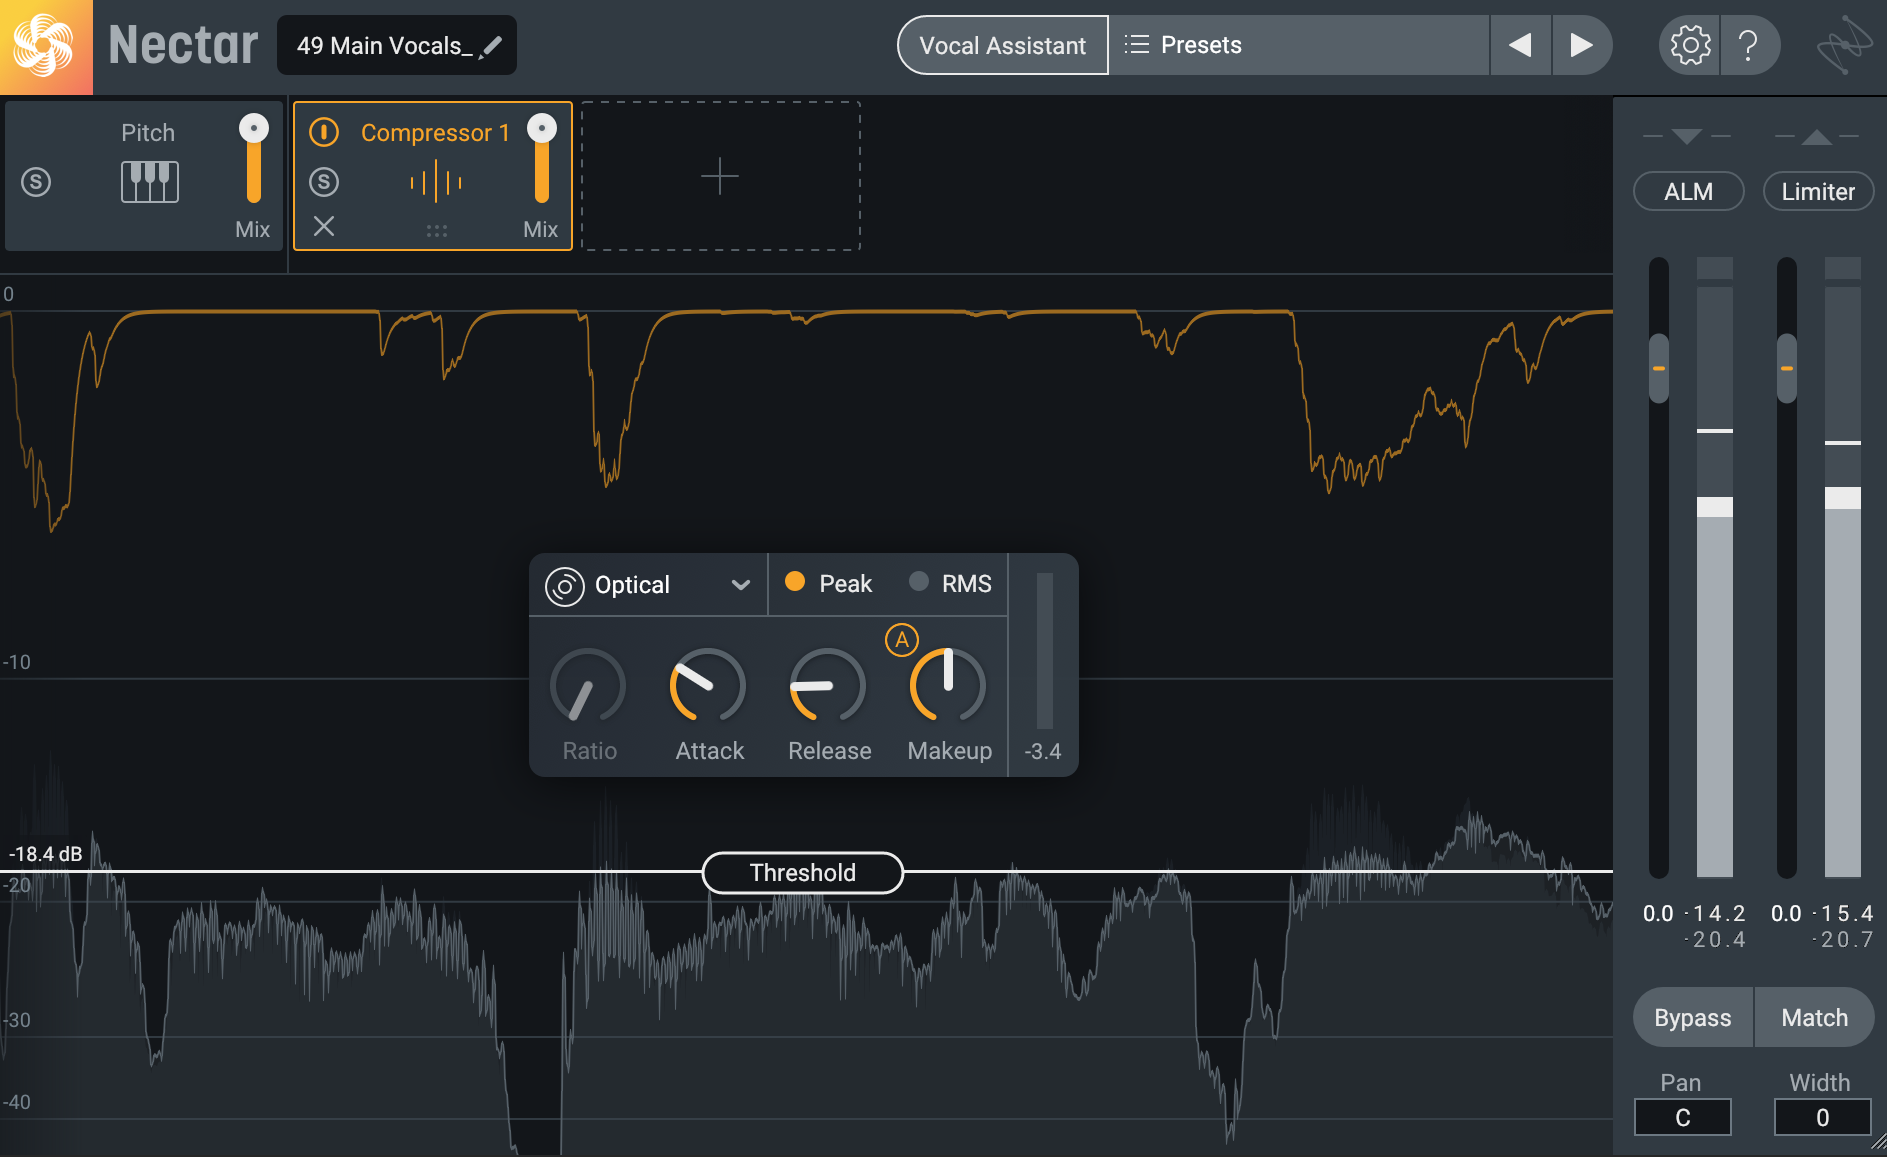This screenshot has height=1157, width=1887.
Task: Solo the Pitch module
Action: [x=36, y=182]
